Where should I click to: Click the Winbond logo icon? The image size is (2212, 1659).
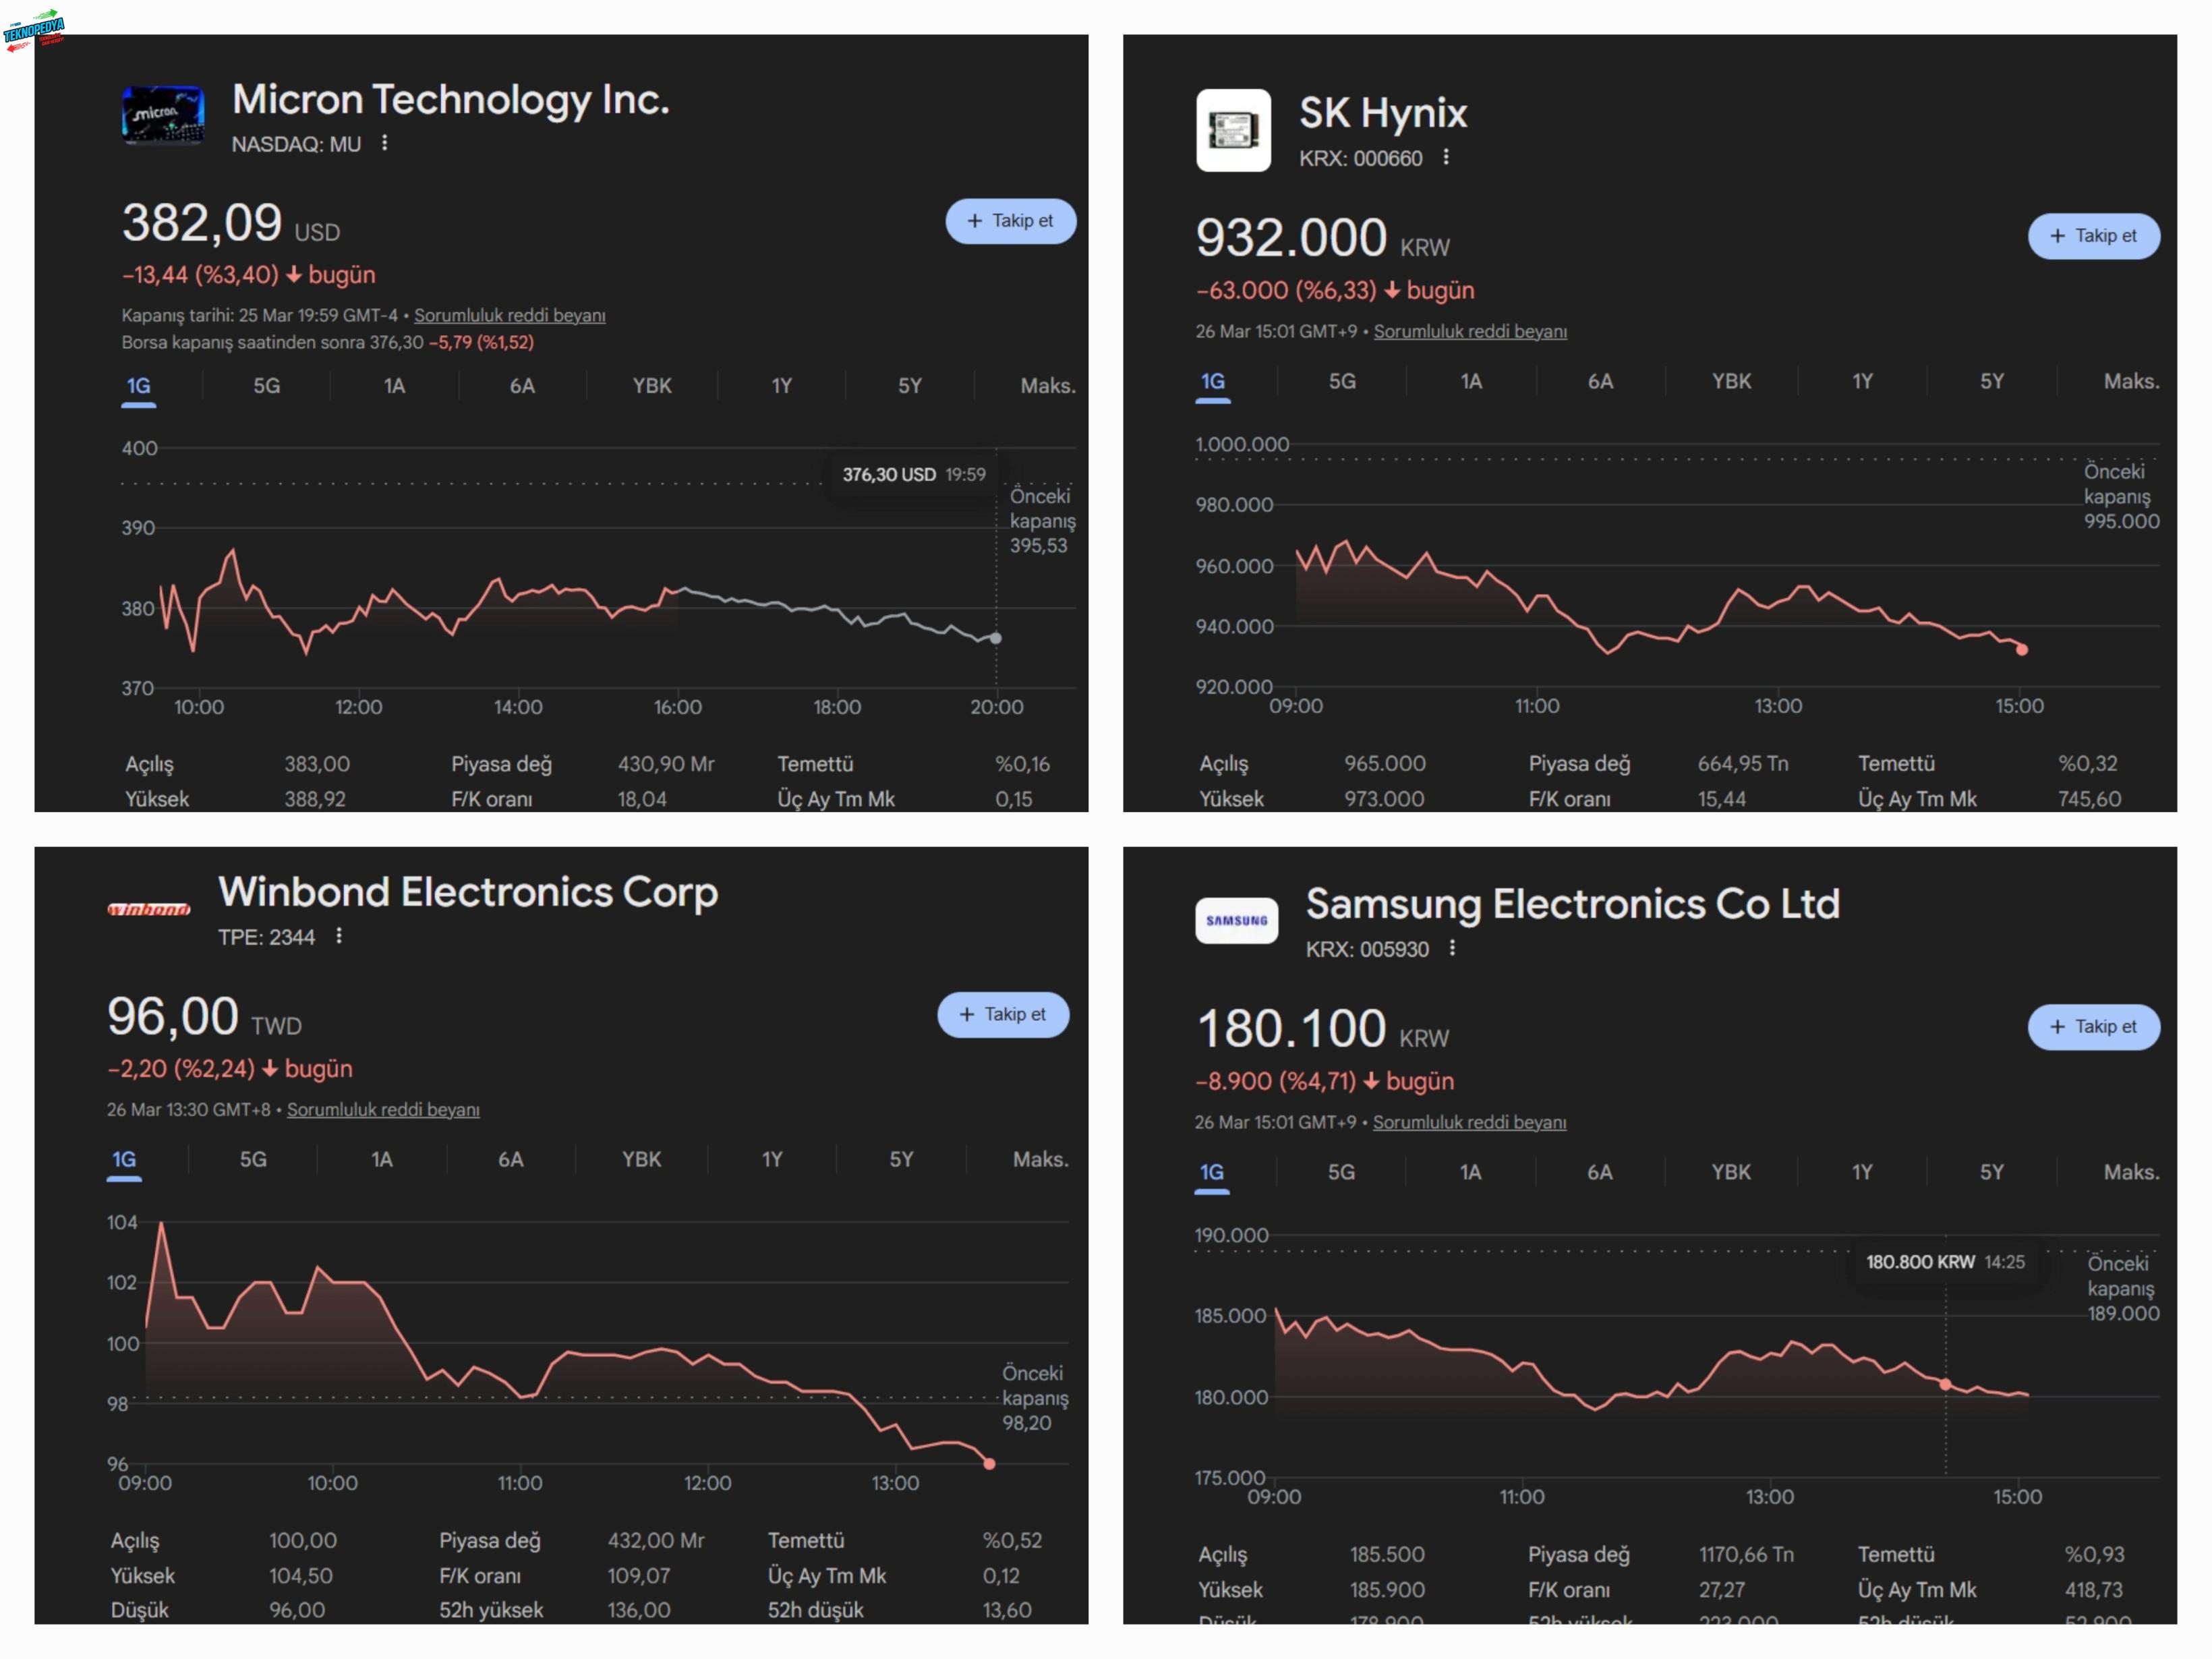point(149,909)
